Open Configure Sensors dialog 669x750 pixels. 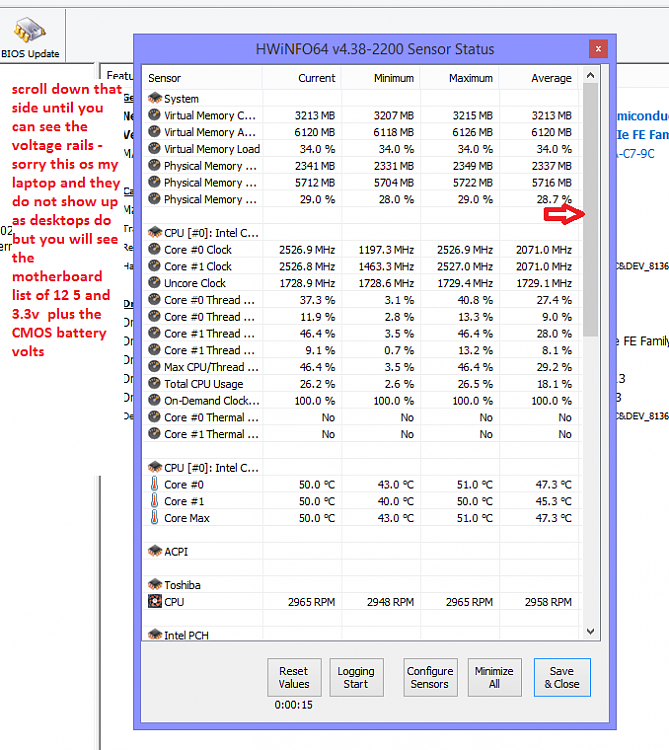(430, 677)
